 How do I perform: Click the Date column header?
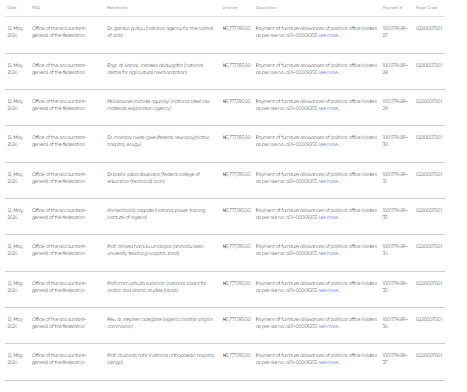(12, 7)
